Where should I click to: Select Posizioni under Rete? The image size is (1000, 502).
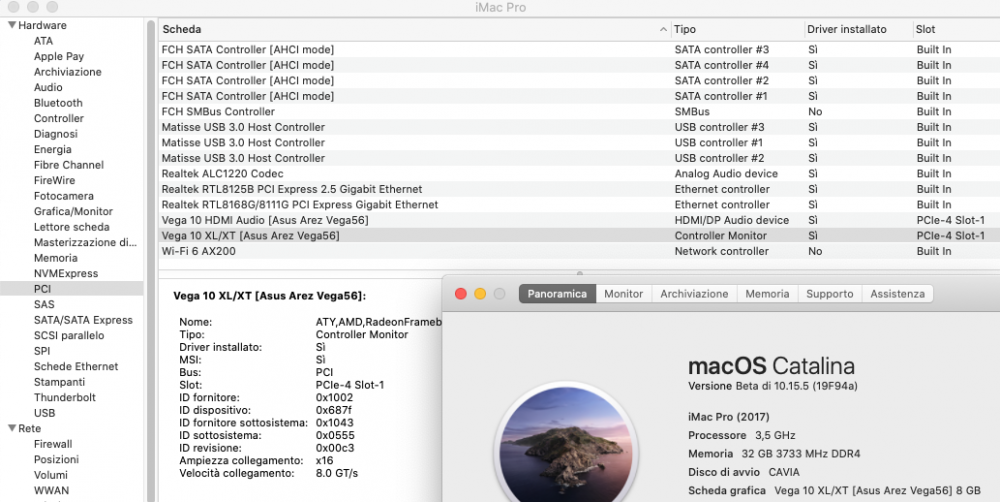[x=56, y=459]
